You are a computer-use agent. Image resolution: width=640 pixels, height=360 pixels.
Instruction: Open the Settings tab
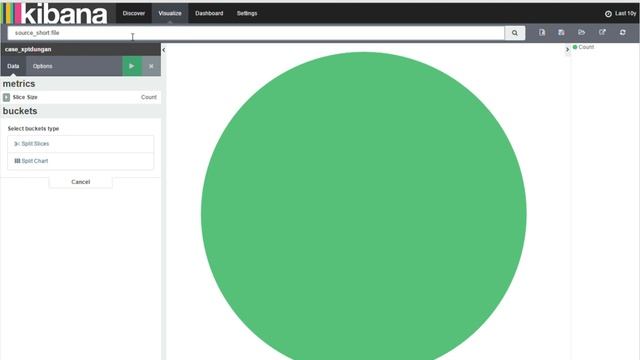click(x=247, y=13)
